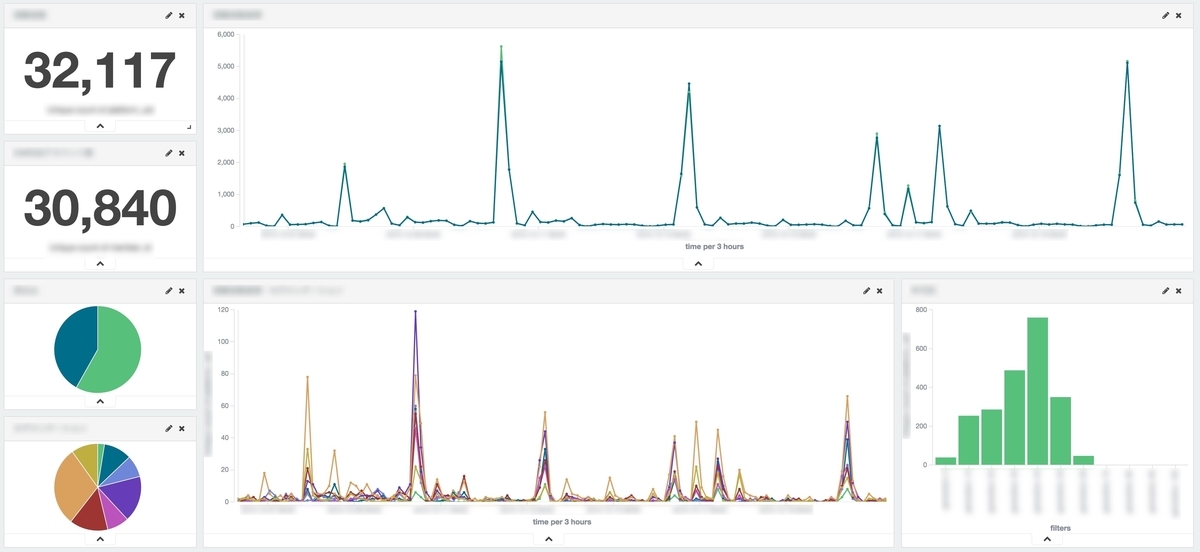Expand the caret under two-slice pie chart

(100, 401)
